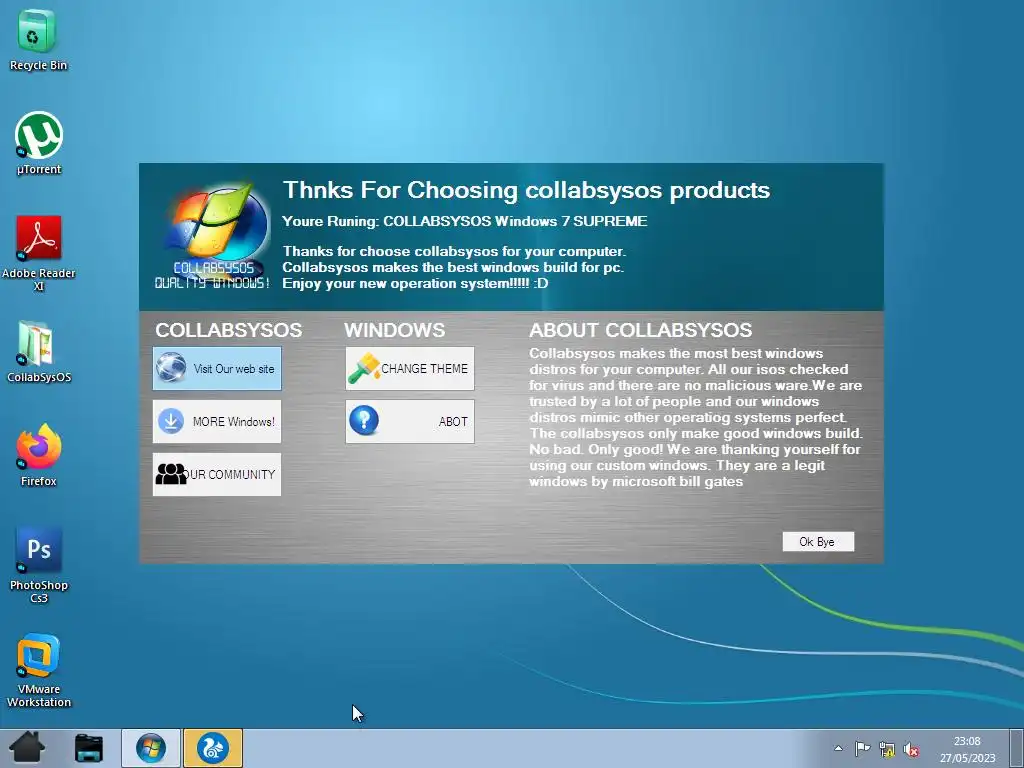Open the OUR COMMUNITY button
Screen dimensions: 1024x768
(217, 474)
